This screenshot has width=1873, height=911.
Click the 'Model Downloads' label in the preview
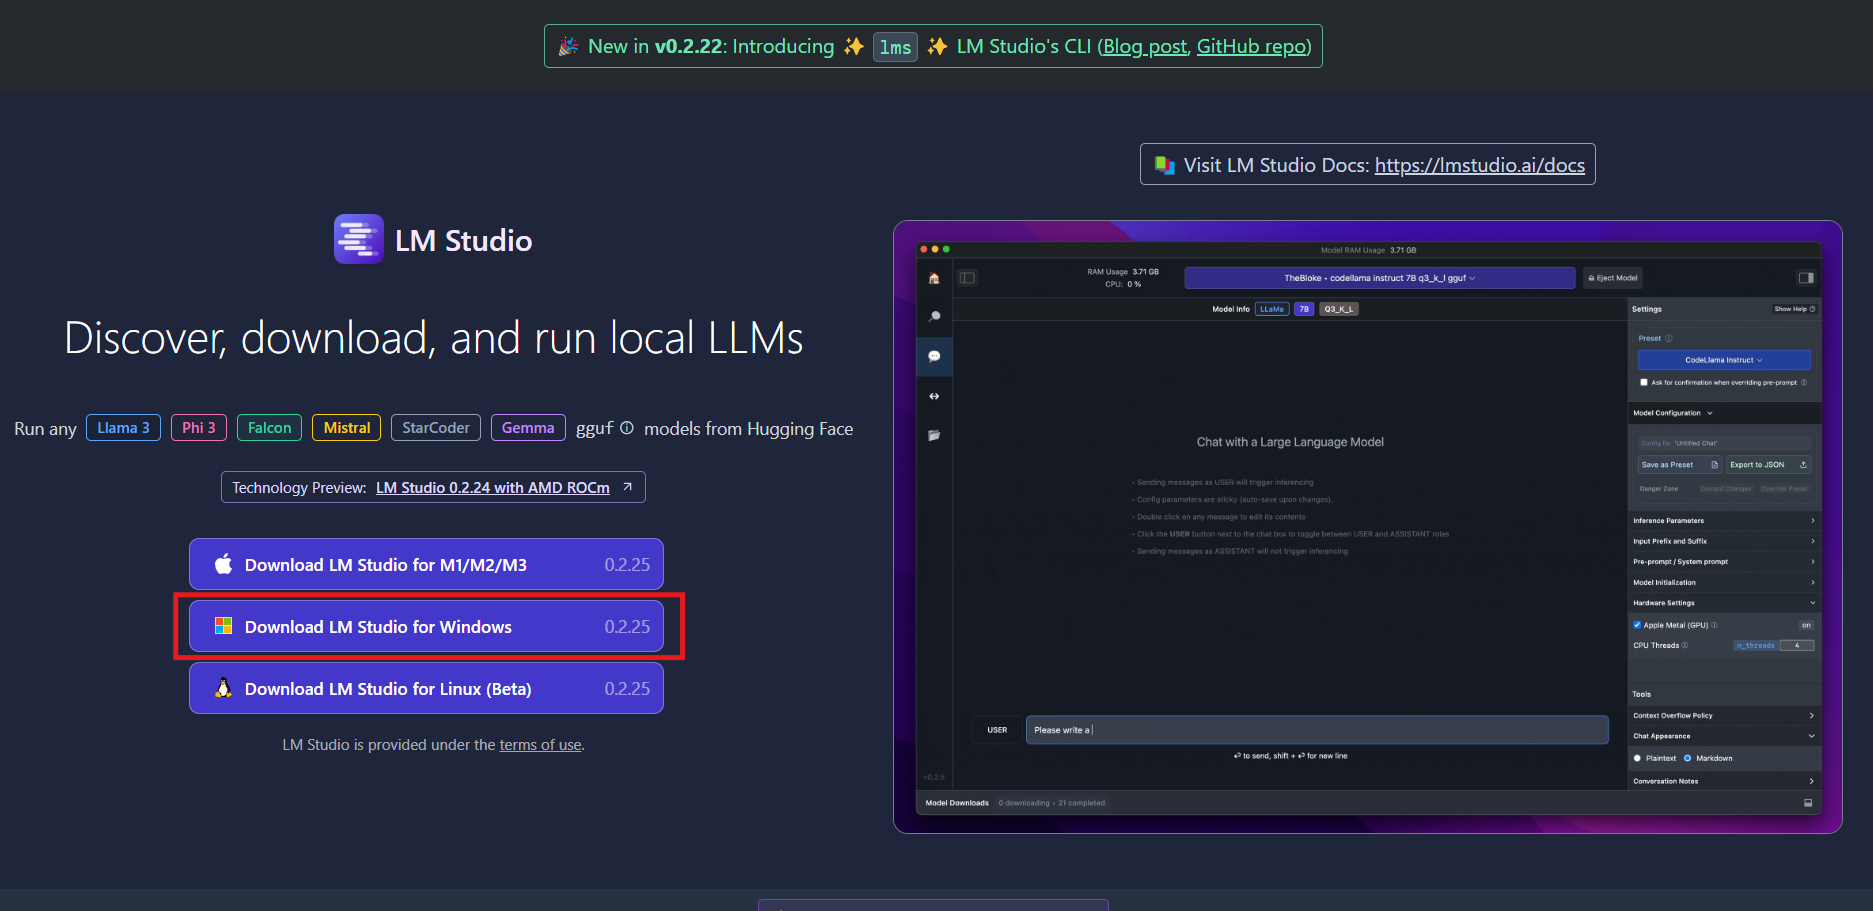(957, 803)
